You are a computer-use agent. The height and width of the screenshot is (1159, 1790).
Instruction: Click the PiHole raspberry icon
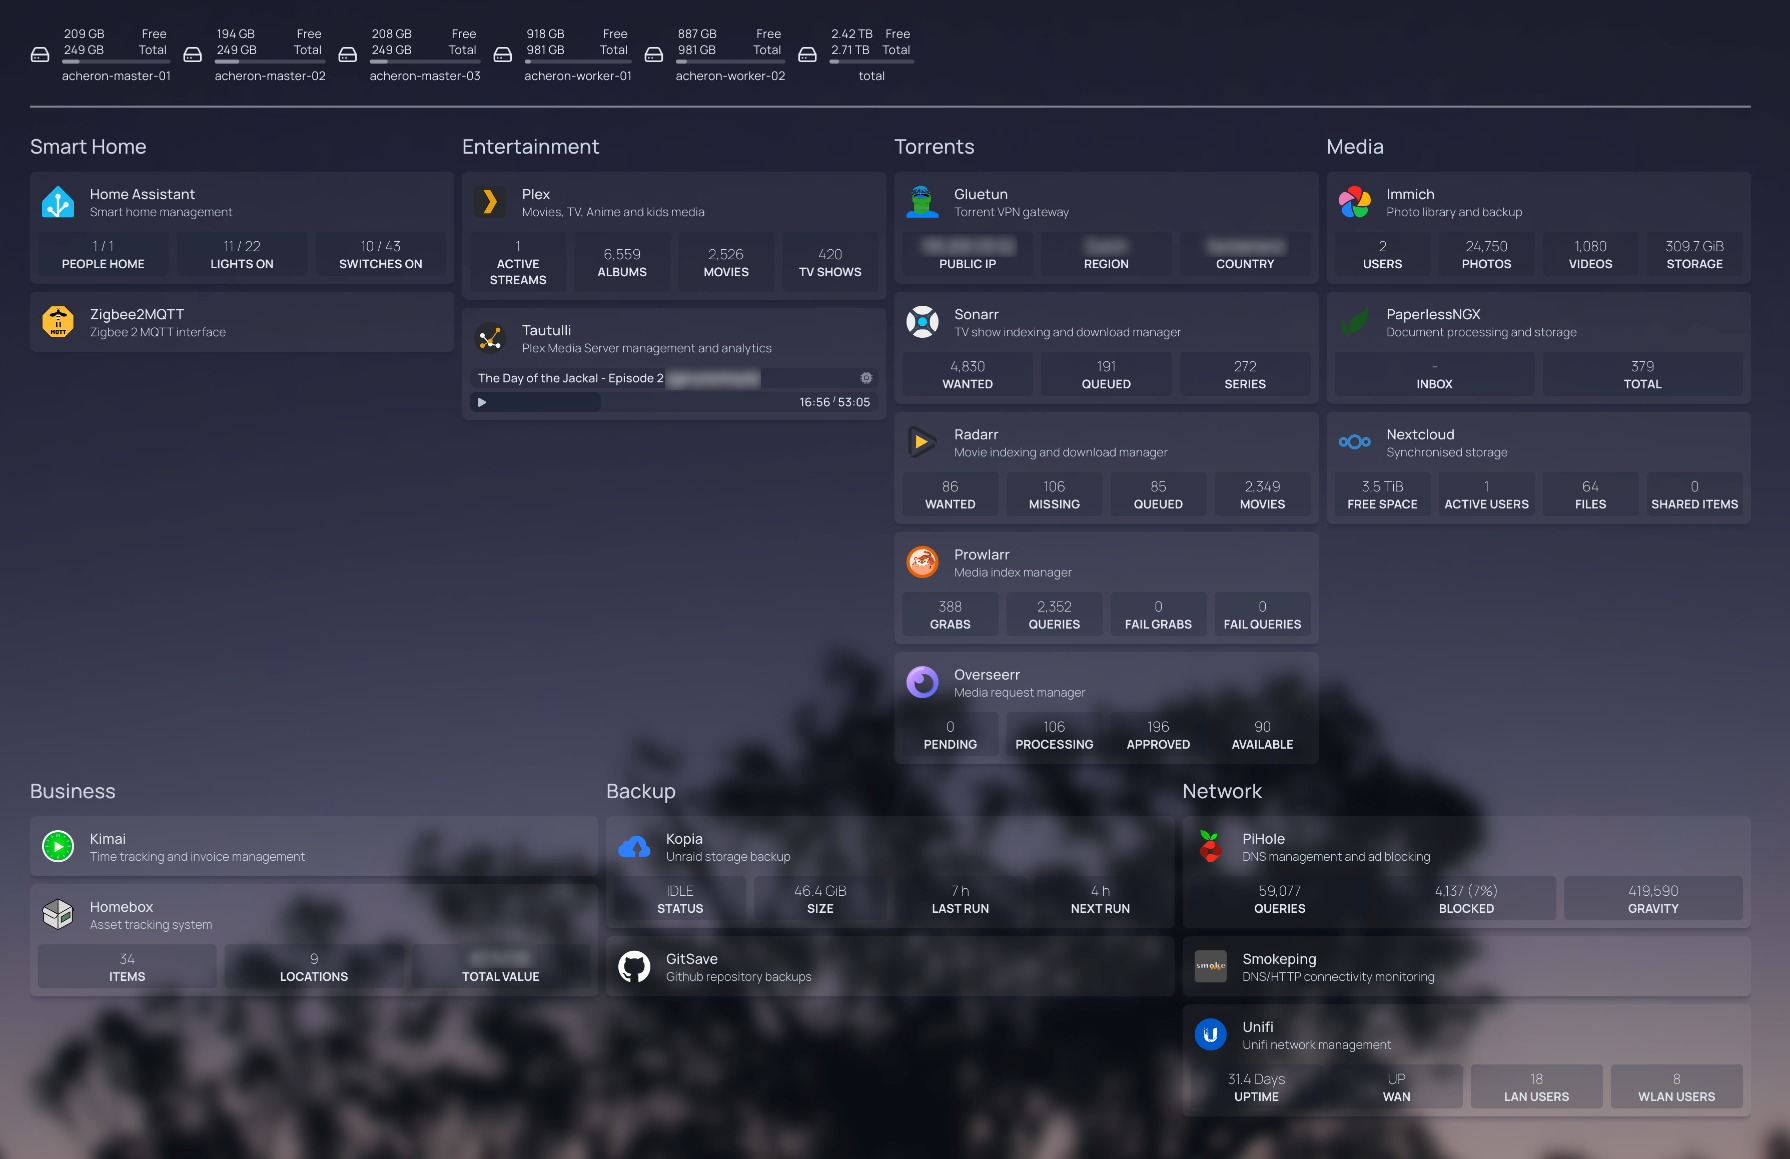(x=1210, y=847)
